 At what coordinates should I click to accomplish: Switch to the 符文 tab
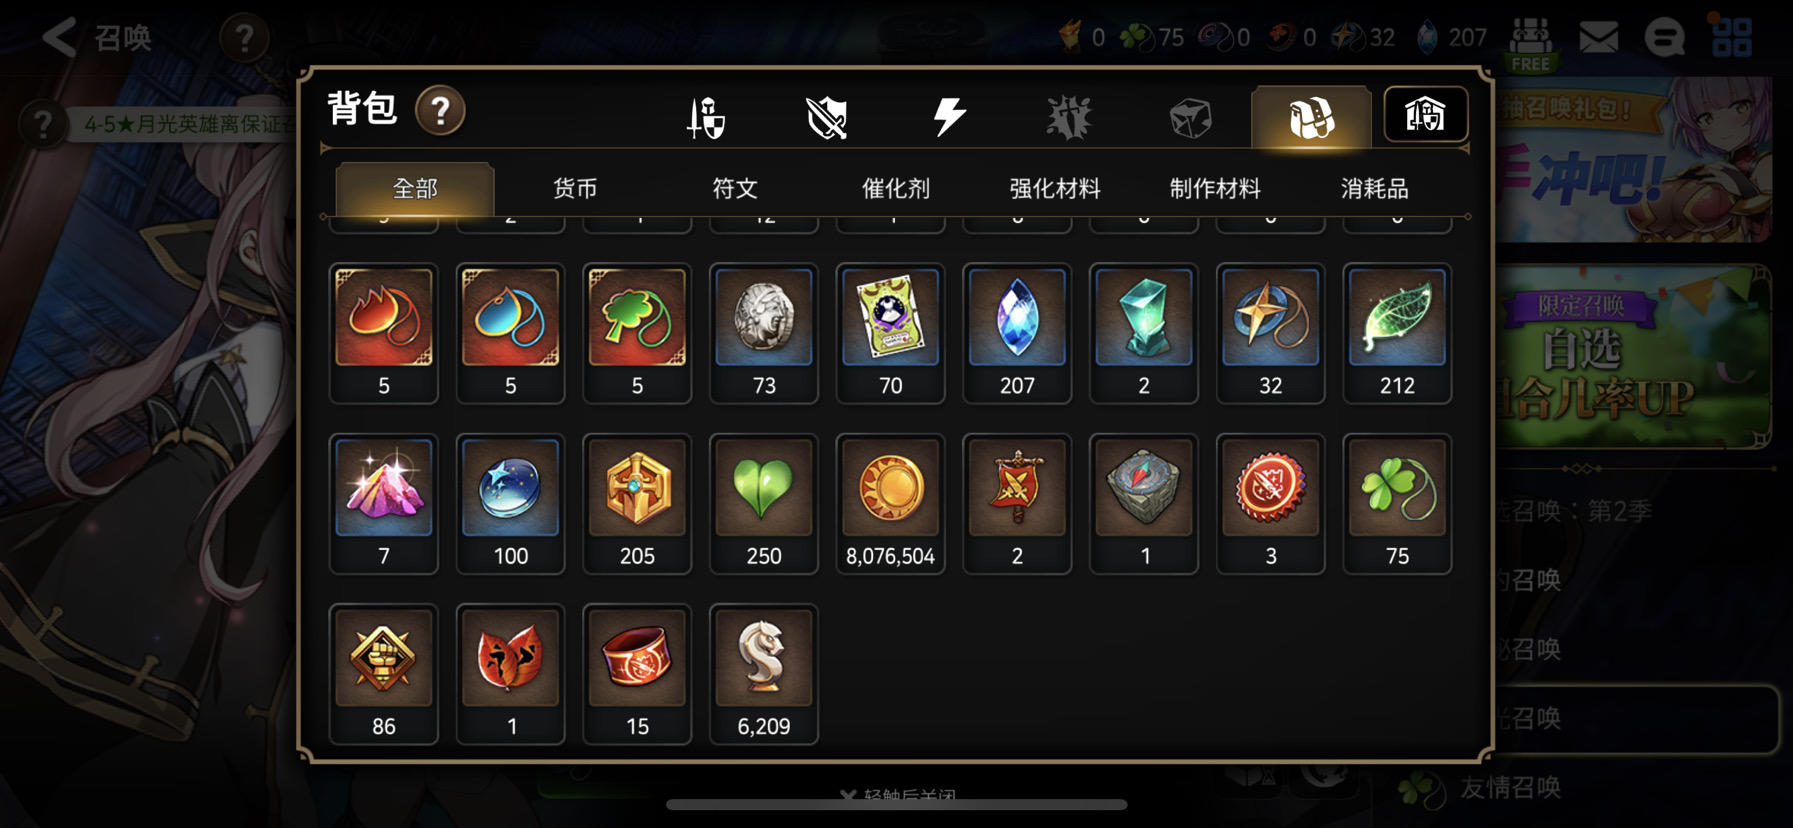point(735,189)
